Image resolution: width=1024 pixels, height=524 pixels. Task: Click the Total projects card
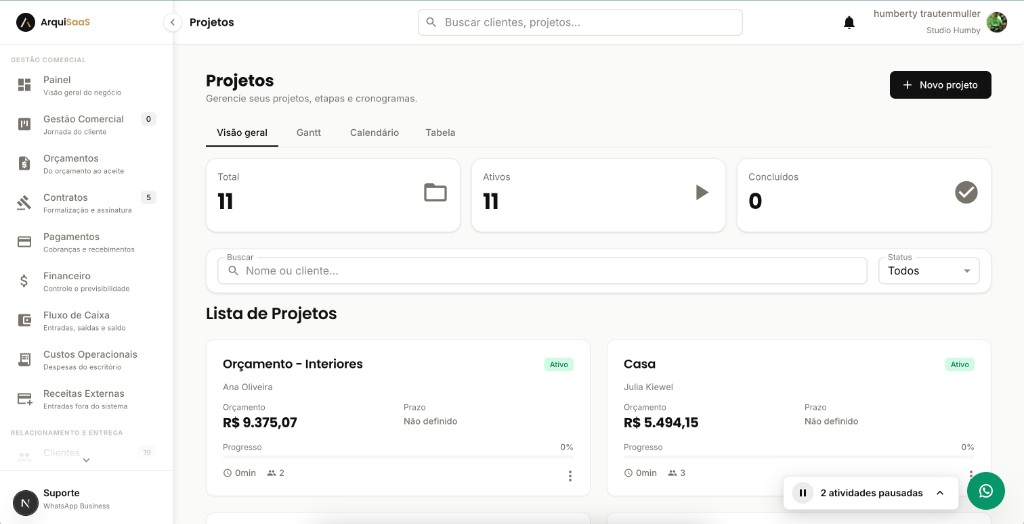pos(333,195)
